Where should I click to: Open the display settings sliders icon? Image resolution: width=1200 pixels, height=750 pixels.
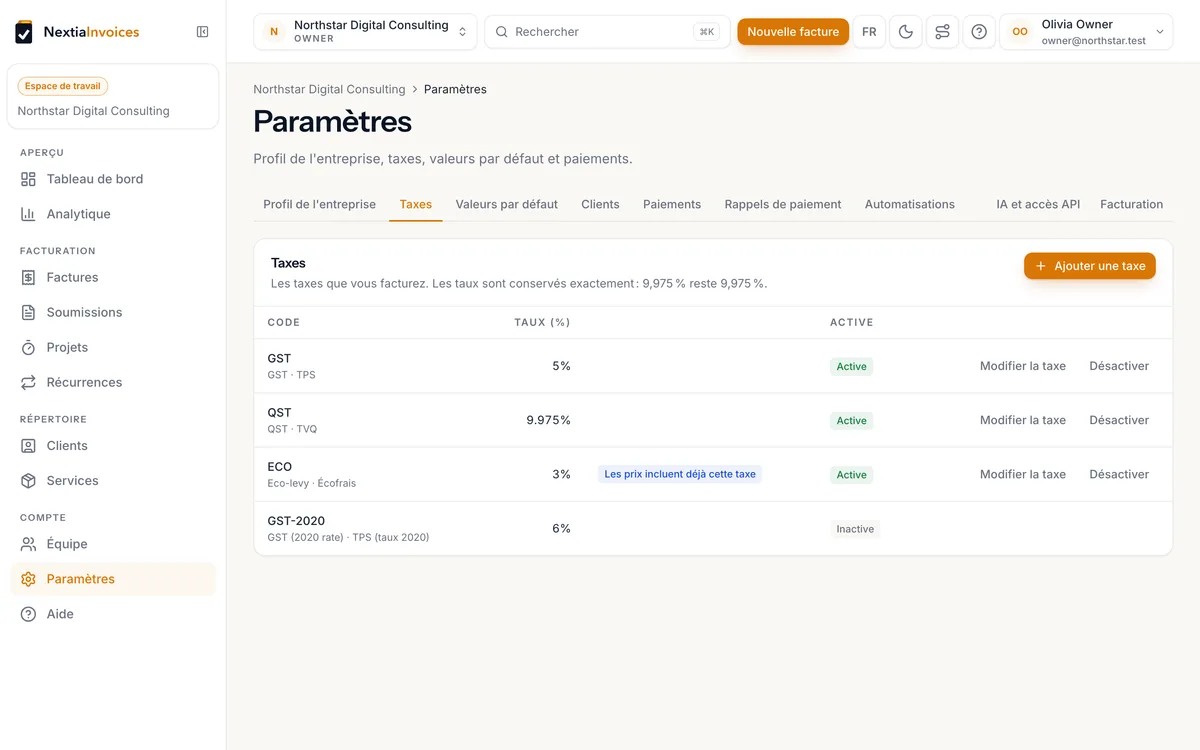(x=942, y=32)
